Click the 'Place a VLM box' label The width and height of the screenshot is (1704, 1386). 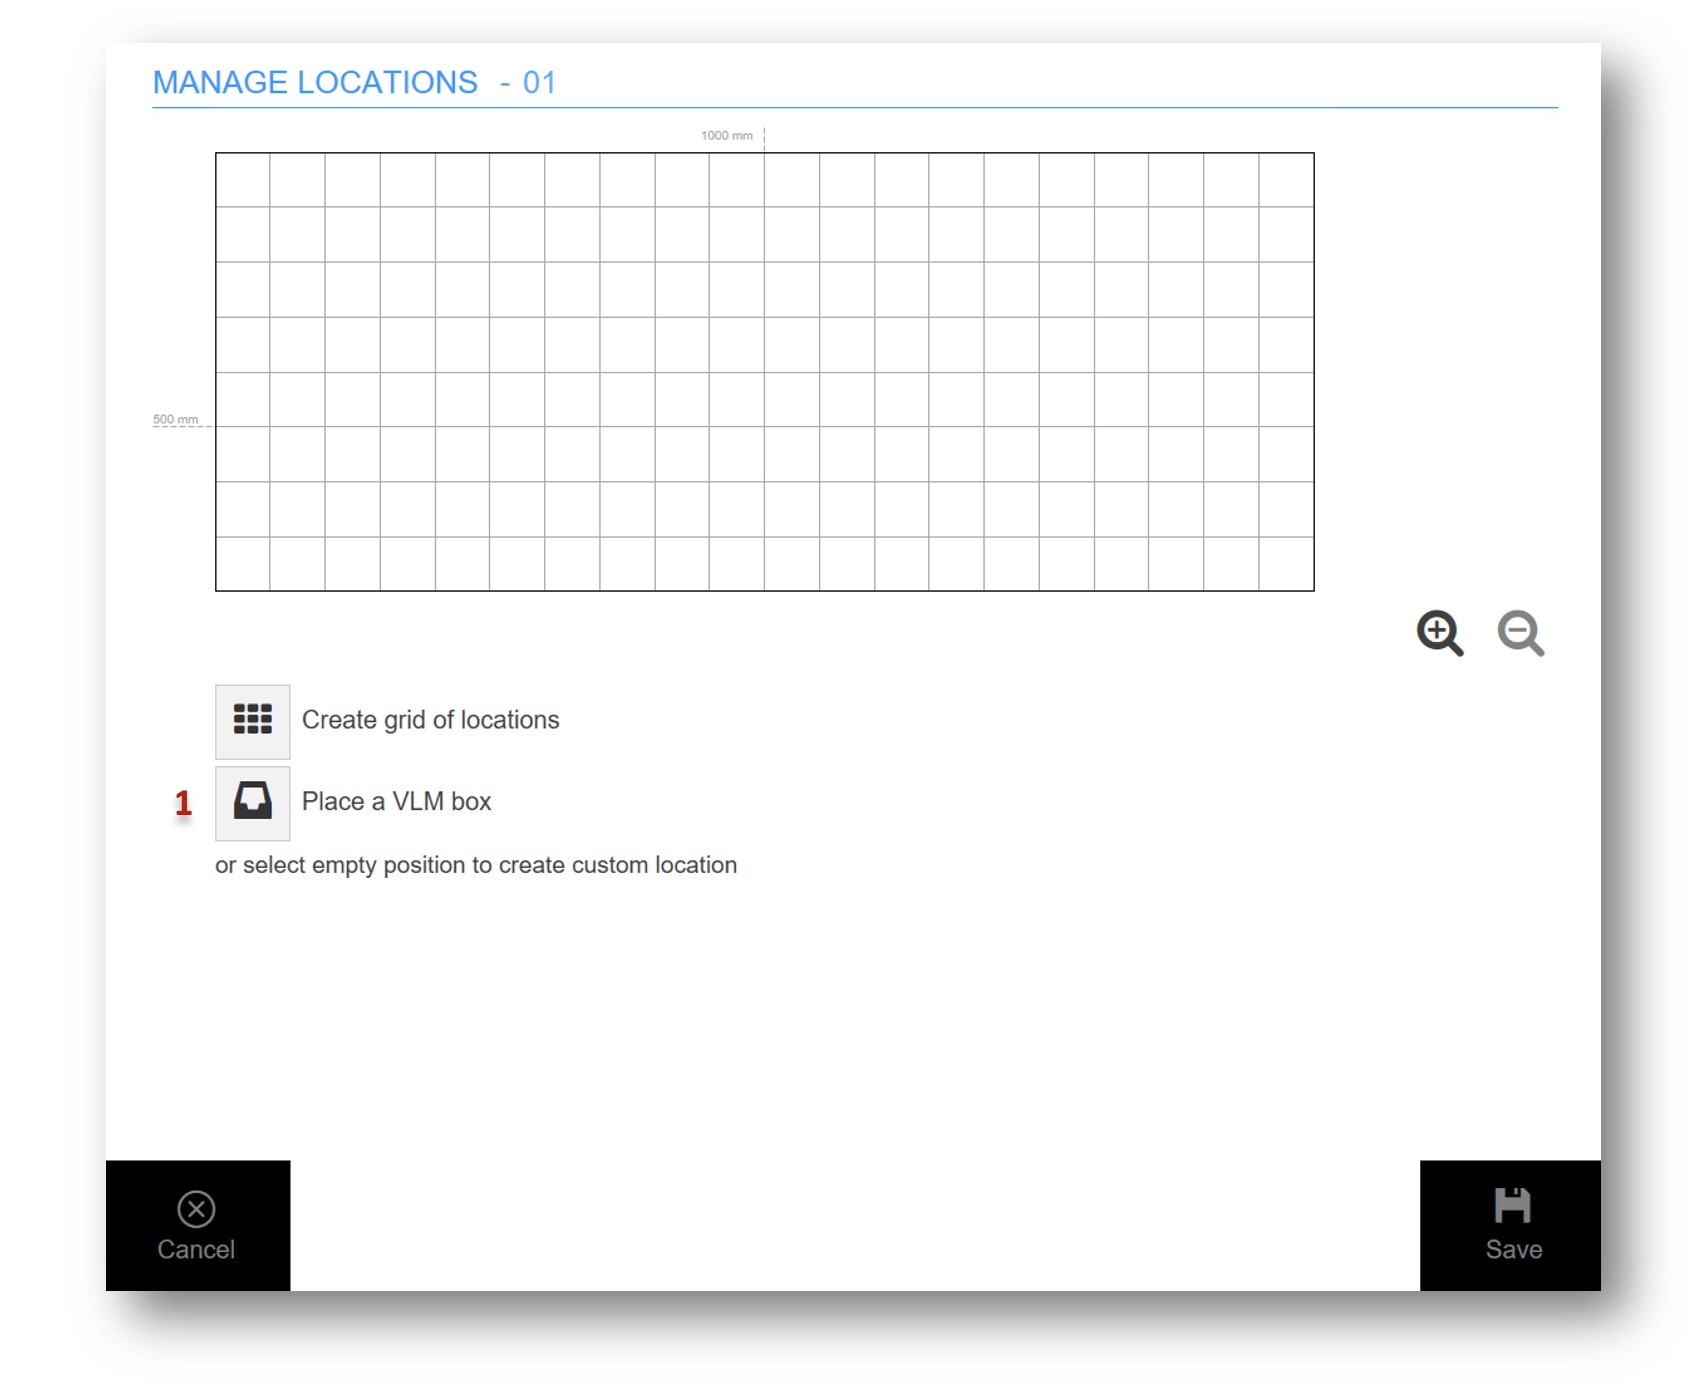click(396, 802)
